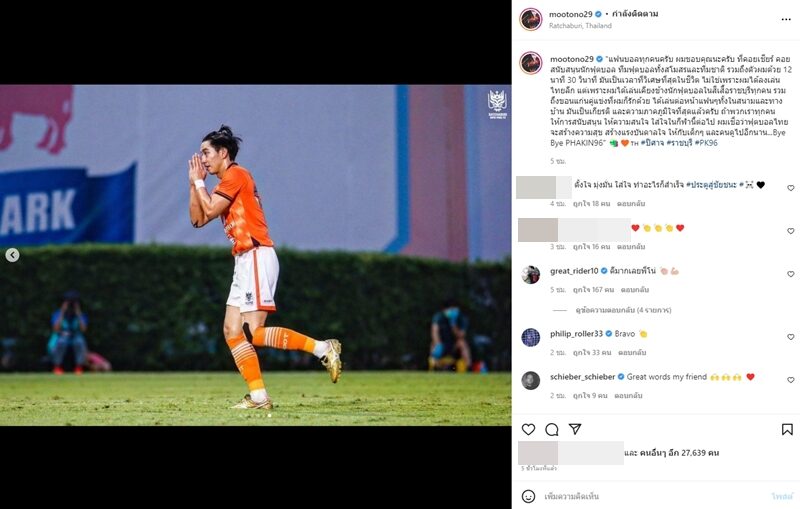Open the following status next to mootono29
Image resolution: width=800 pixels, height=509 pixels.
point(635,14)
